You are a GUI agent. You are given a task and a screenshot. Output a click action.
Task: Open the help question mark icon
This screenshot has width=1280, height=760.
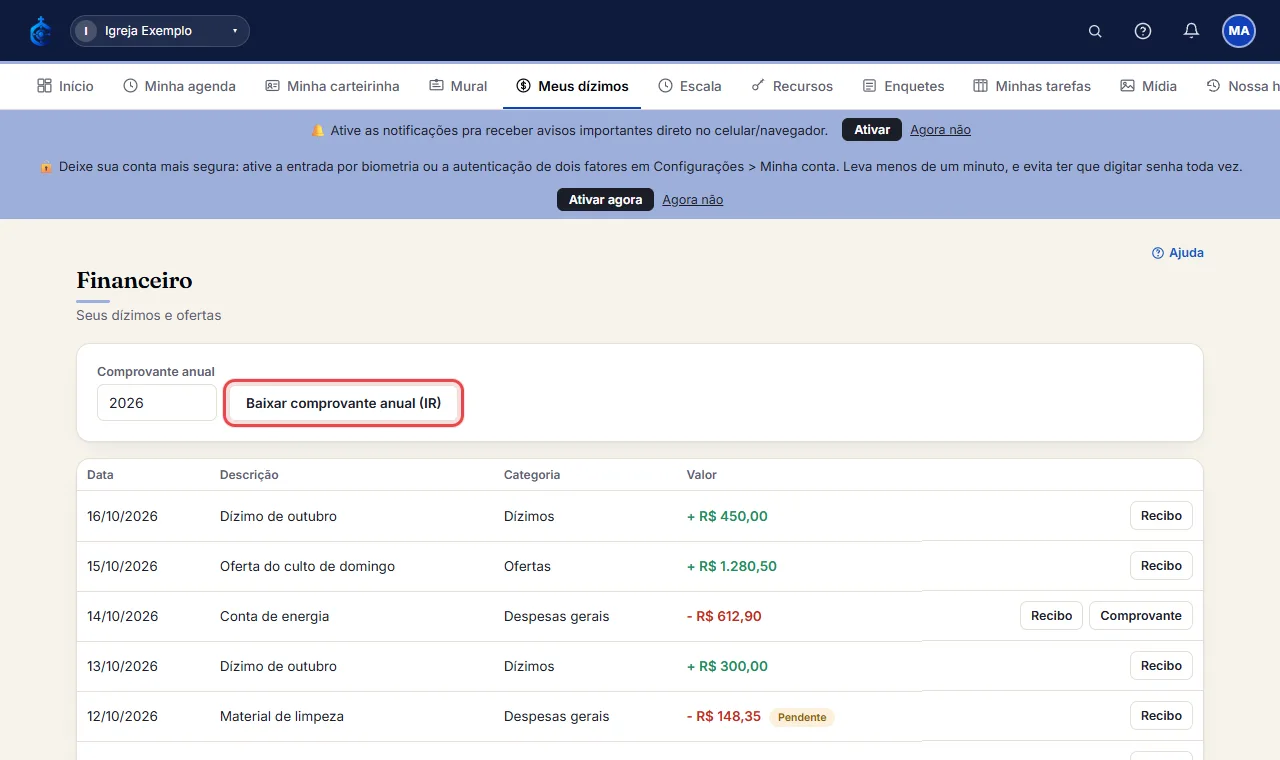pyautogui.click(x=1143, y=31)
